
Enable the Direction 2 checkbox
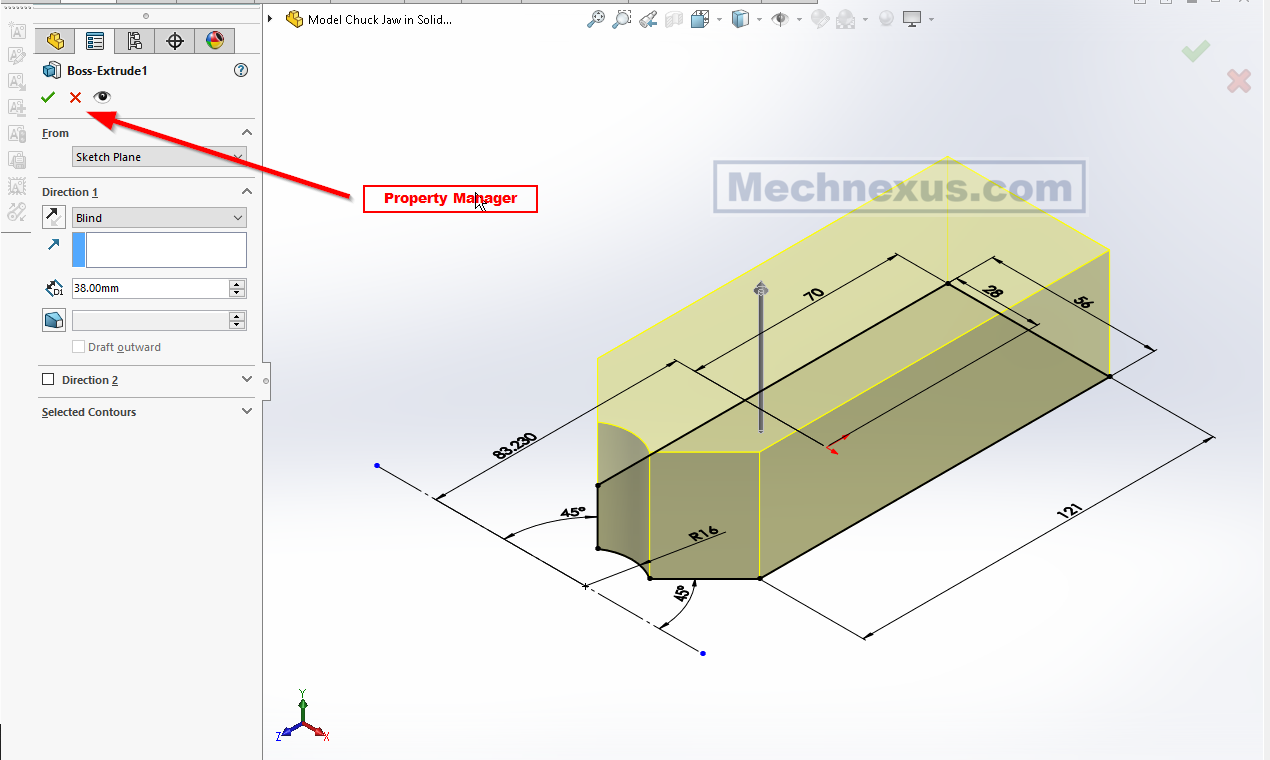[48, 380]
